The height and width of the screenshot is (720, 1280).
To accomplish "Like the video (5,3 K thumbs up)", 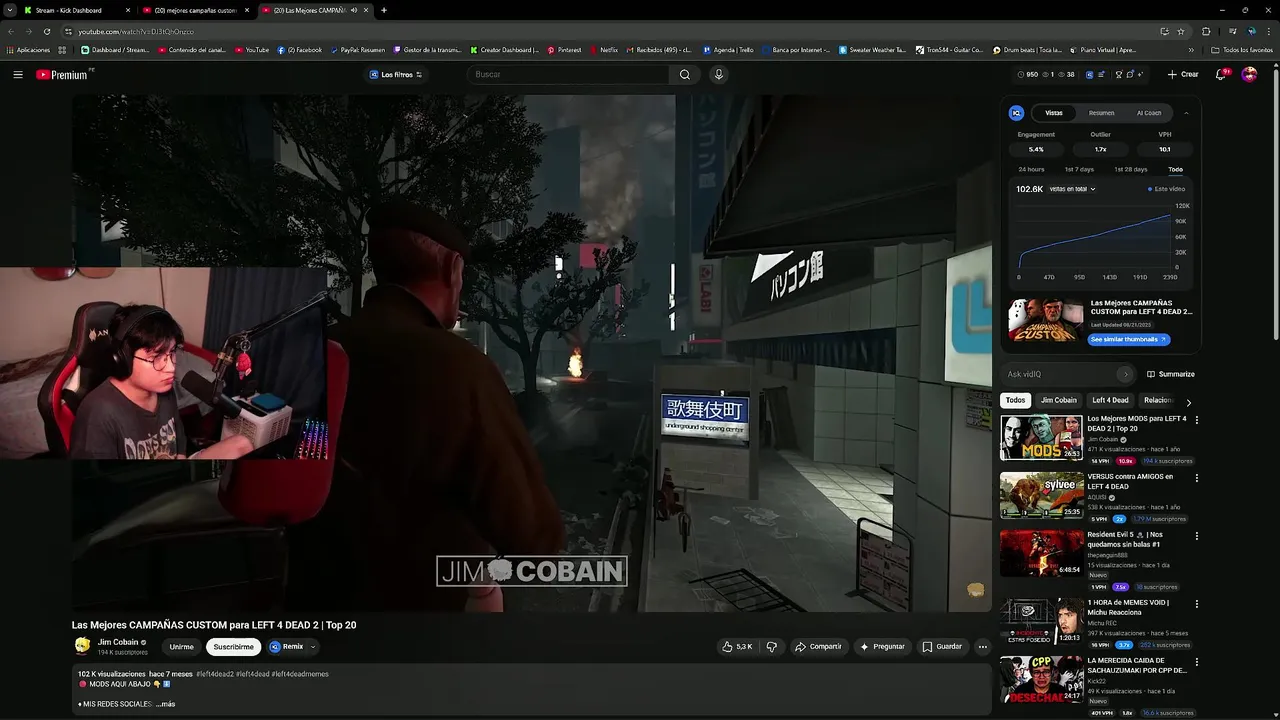I will point(738,647).
